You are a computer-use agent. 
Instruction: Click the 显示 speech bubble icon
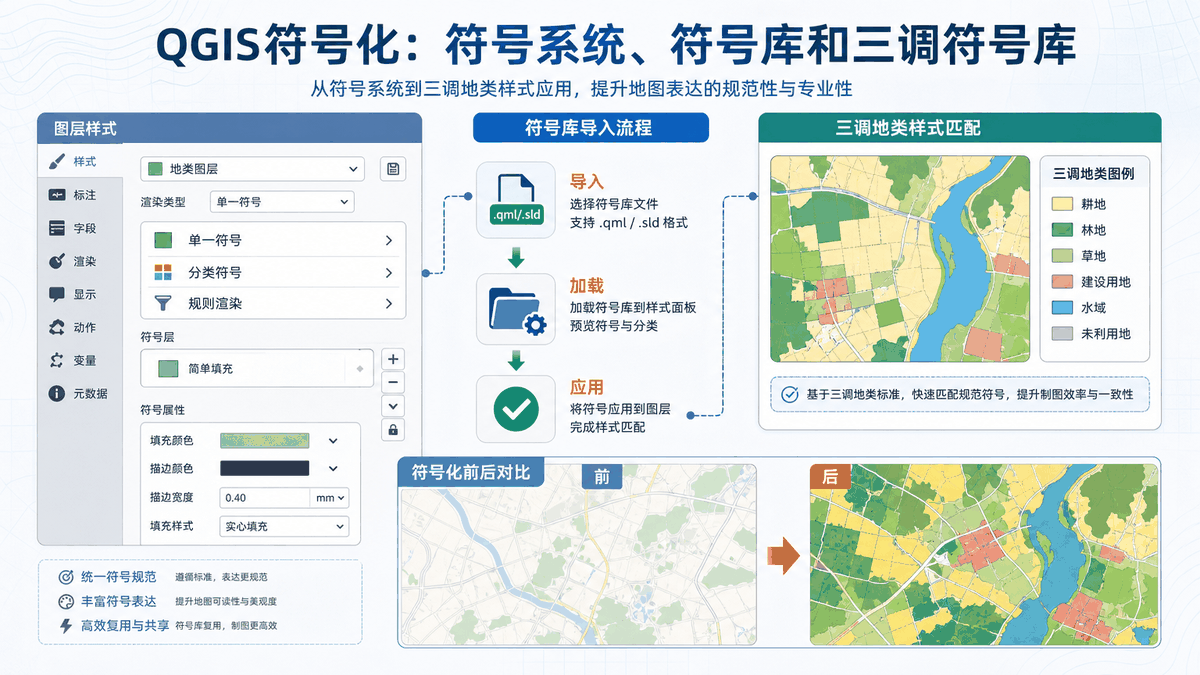[x=57, y=294]
